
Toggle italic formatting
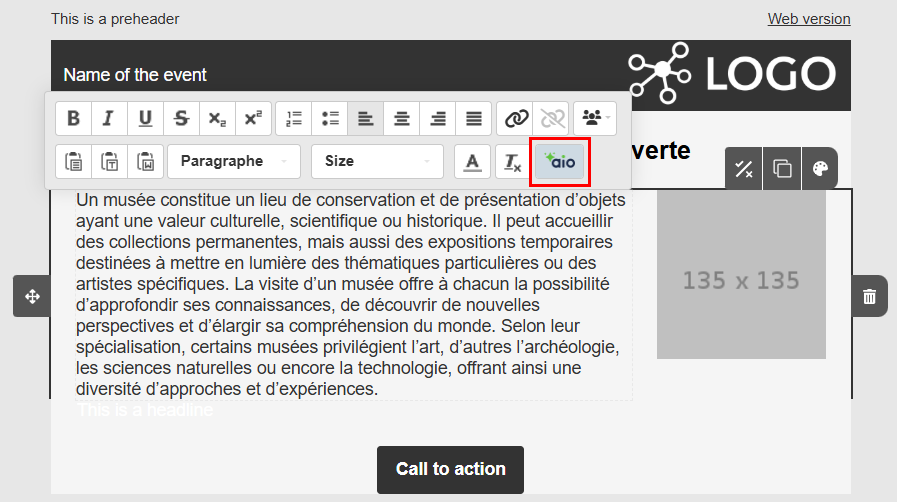tap(109, 118)
